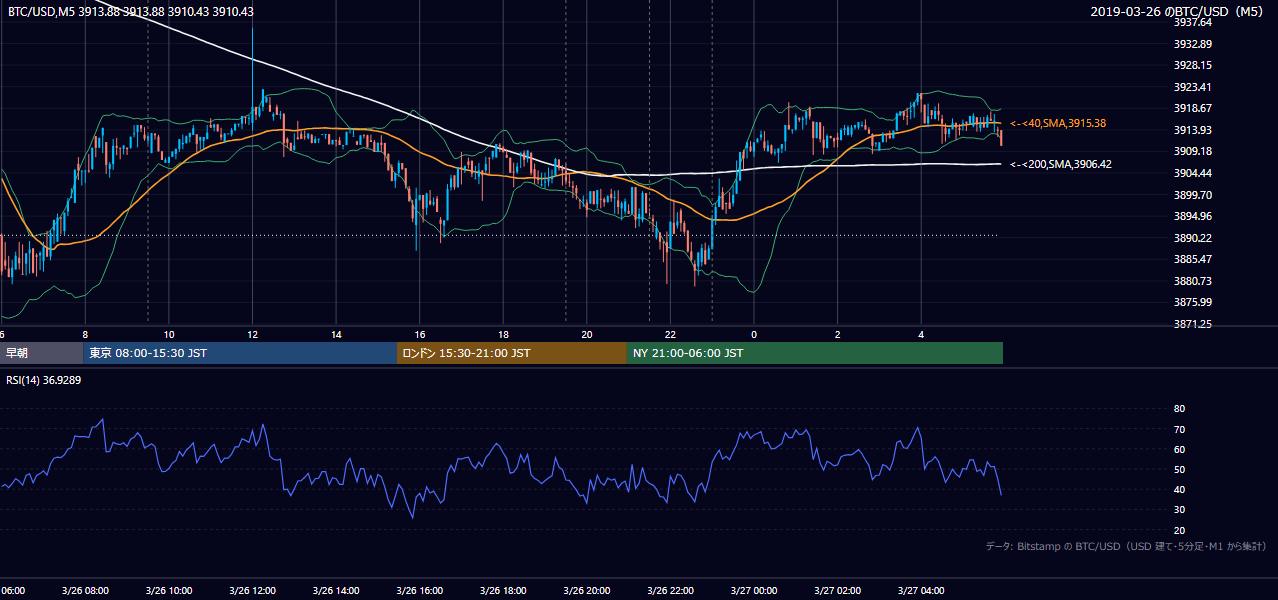Click the RSI(14) 36.9289 indicator label

(x=44, y=380)
